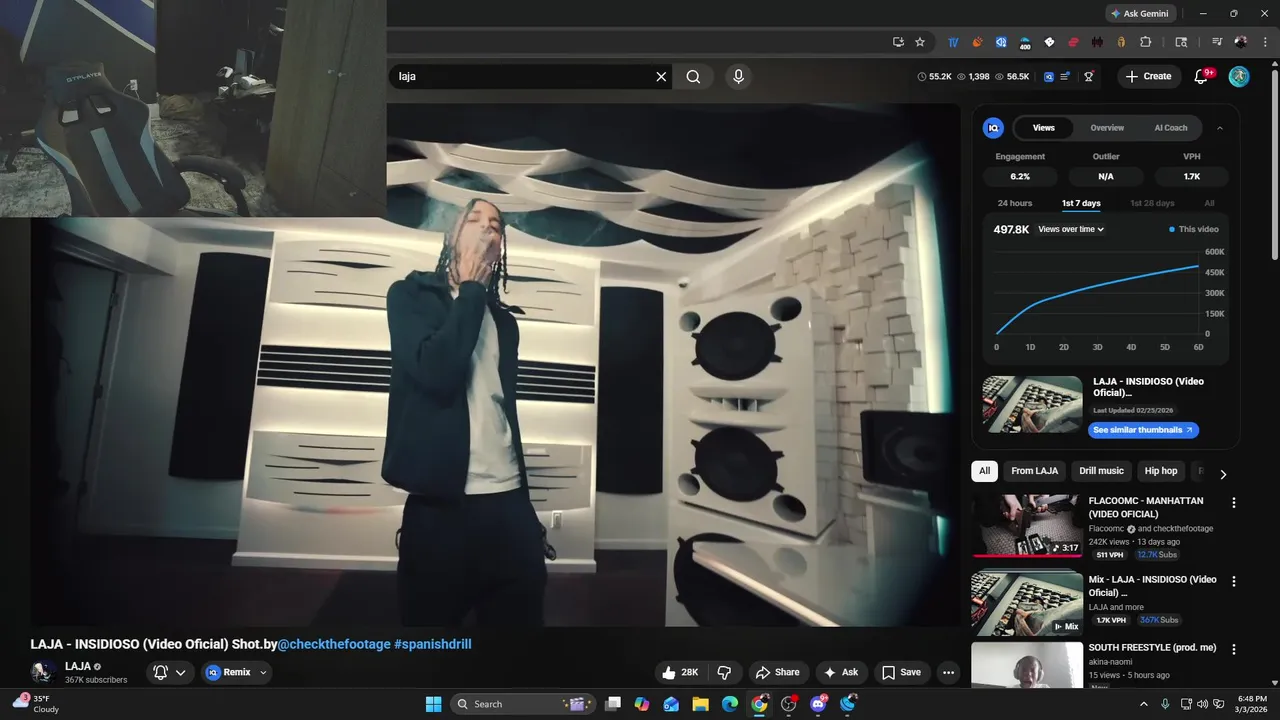Open the FLACOOMC - MANHATTAN video thumbnail
Screen dimensions: 1280x720
(1027, 526)
